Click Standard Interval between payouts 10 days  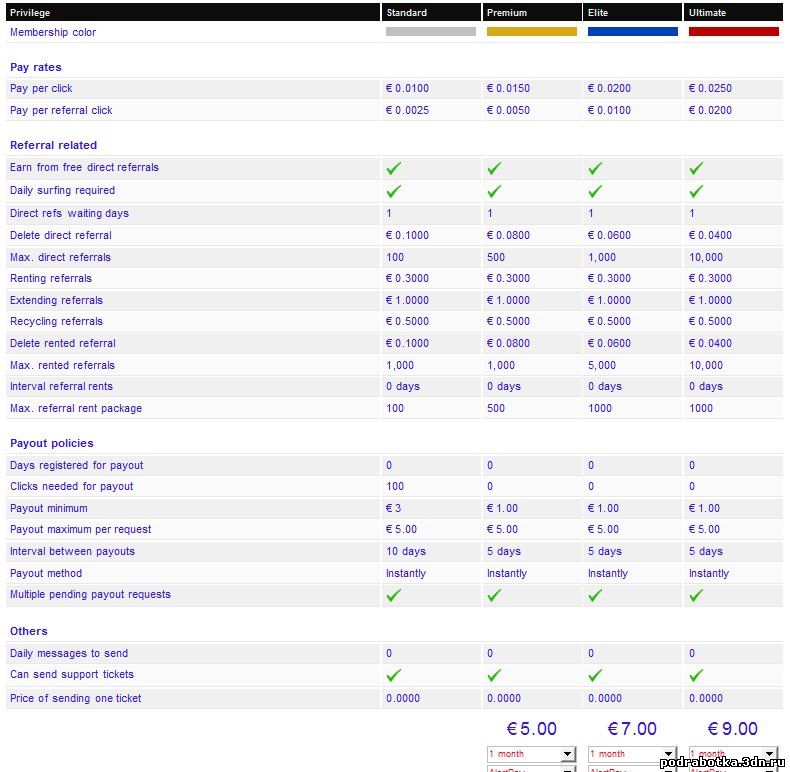pos(406,551)
